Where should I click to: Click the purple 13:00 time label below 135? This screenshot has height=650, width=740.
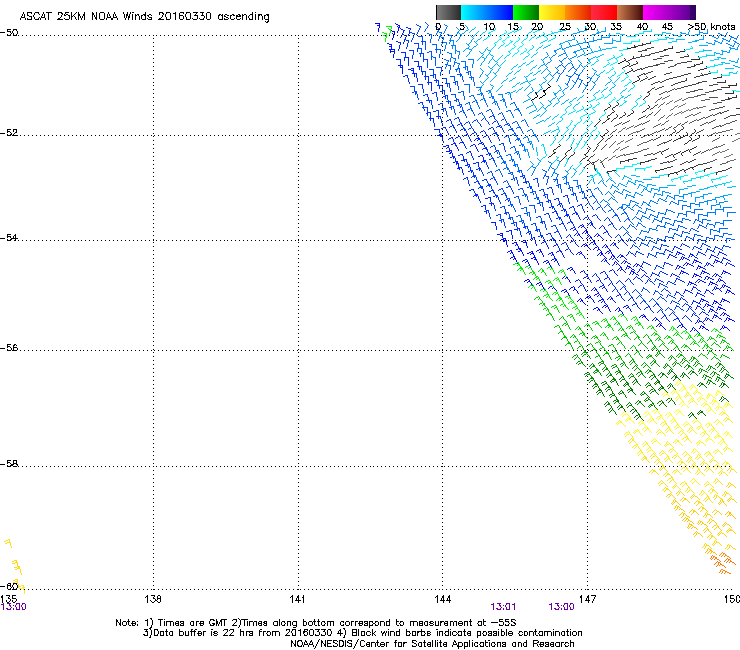click(x=13, y=607)
